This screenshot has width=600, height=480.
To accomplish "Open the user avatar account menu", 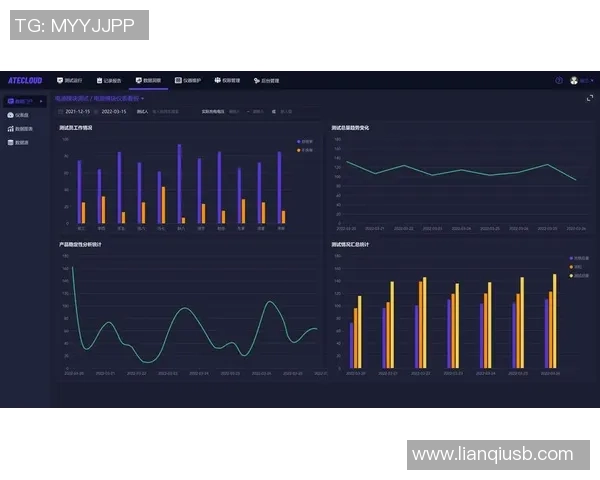I will click(x=578, y=80).
